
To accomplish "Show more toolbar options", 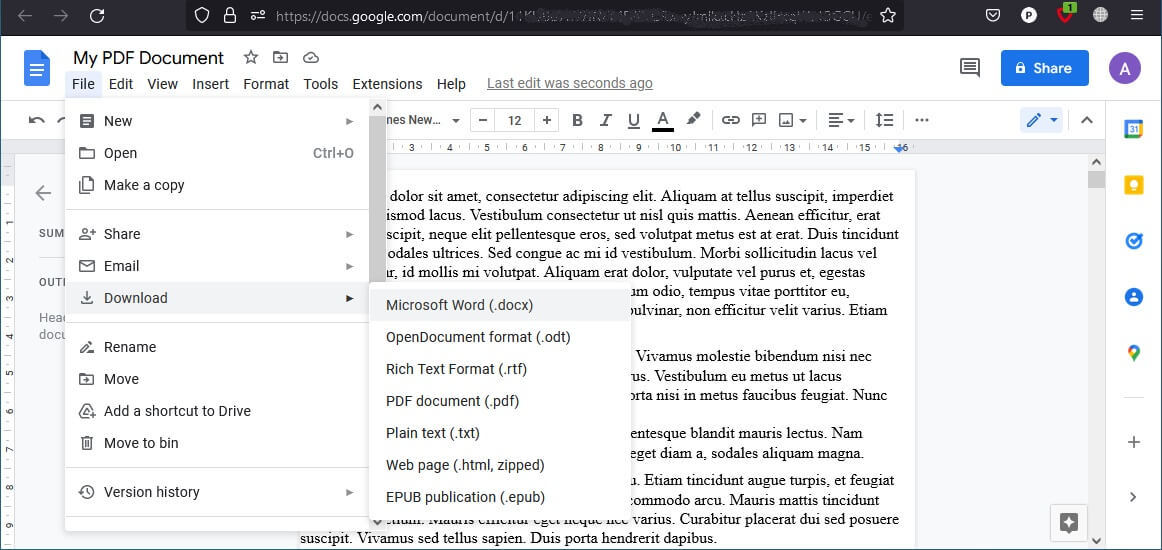I will [x=922, y=120].
